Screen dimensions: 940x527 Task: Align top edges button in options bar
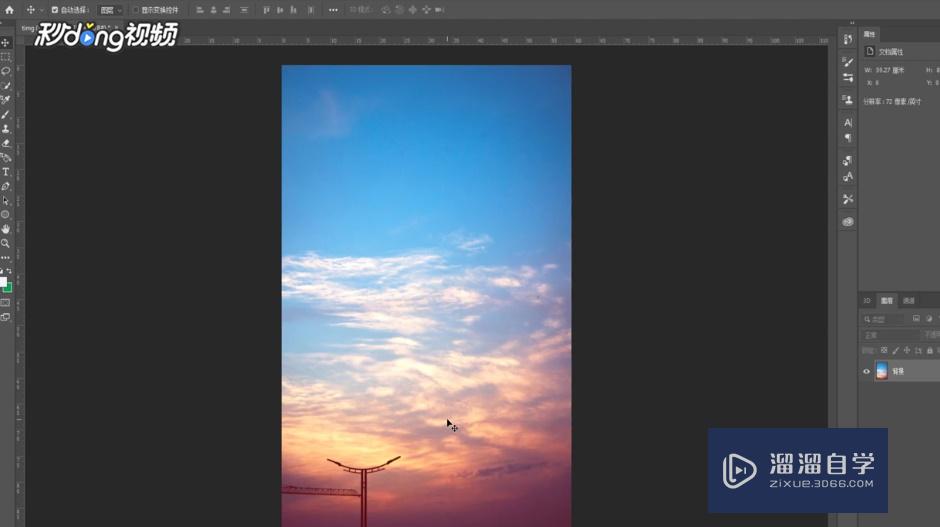[x=266, y=10]
